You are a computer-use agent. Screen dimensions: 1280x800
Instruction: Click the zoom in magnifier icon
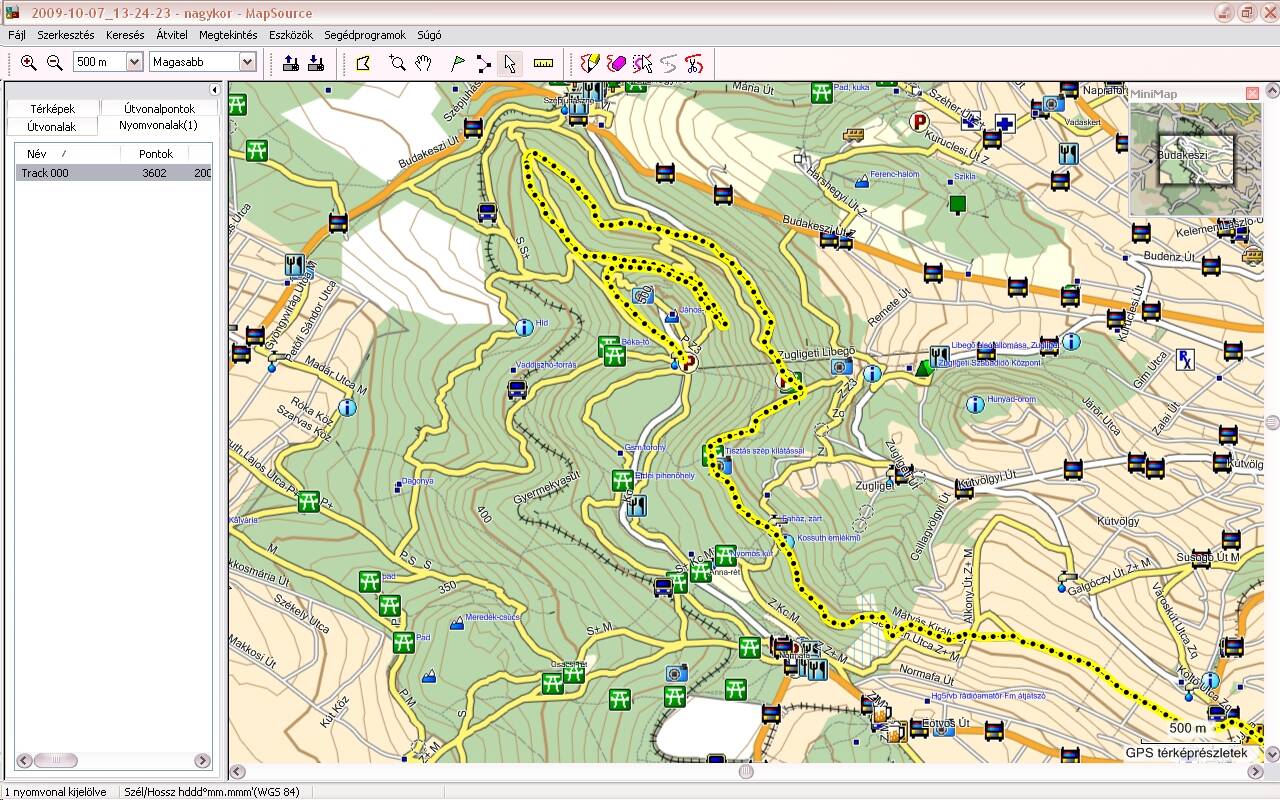28,63
